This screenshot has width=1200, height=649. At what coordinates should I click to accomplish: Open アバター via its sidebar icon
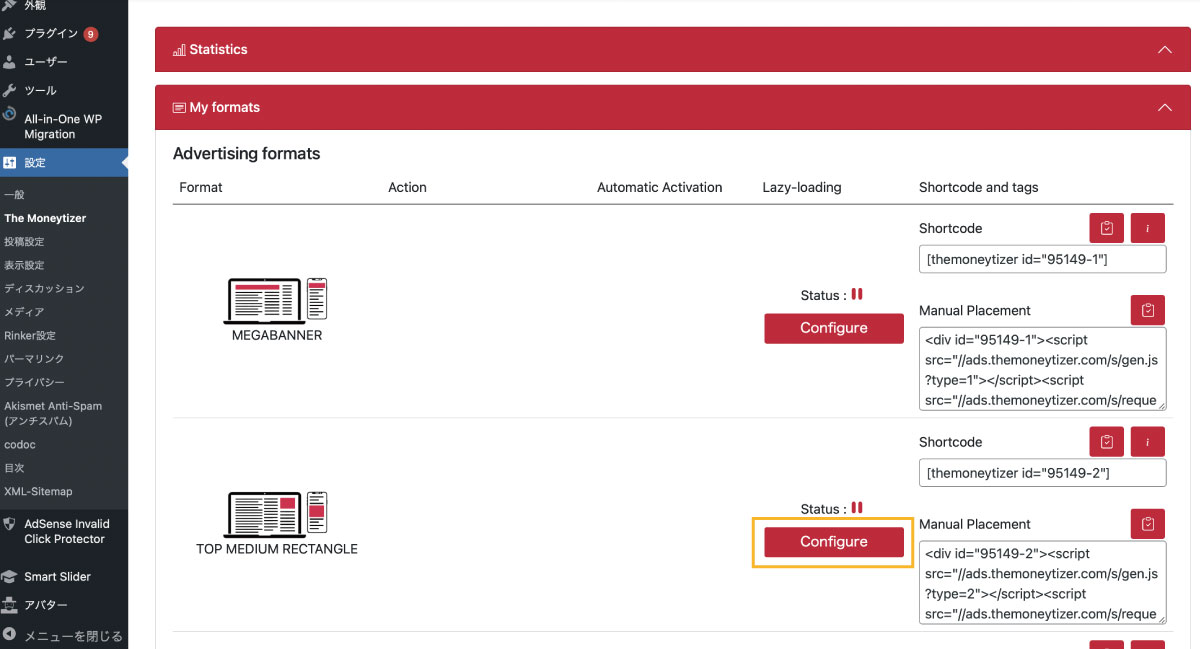click(10, 605)
